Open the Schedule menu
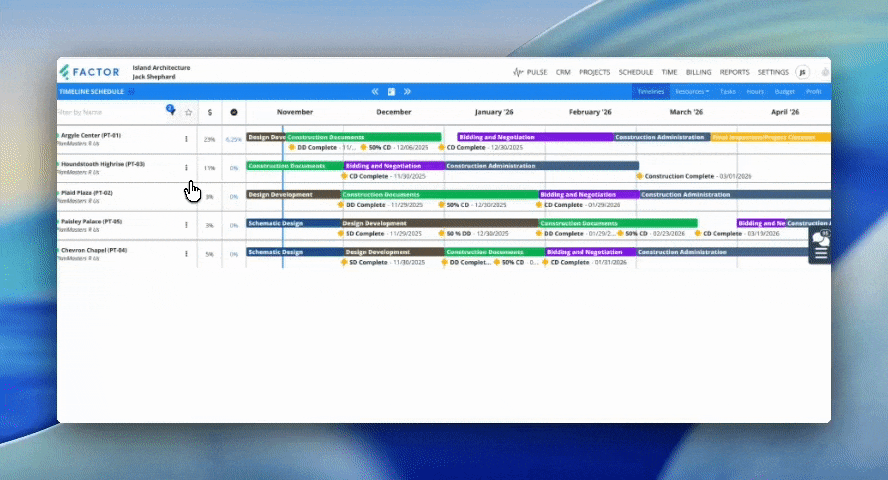The image size is (888, 480). click(635, 72)
